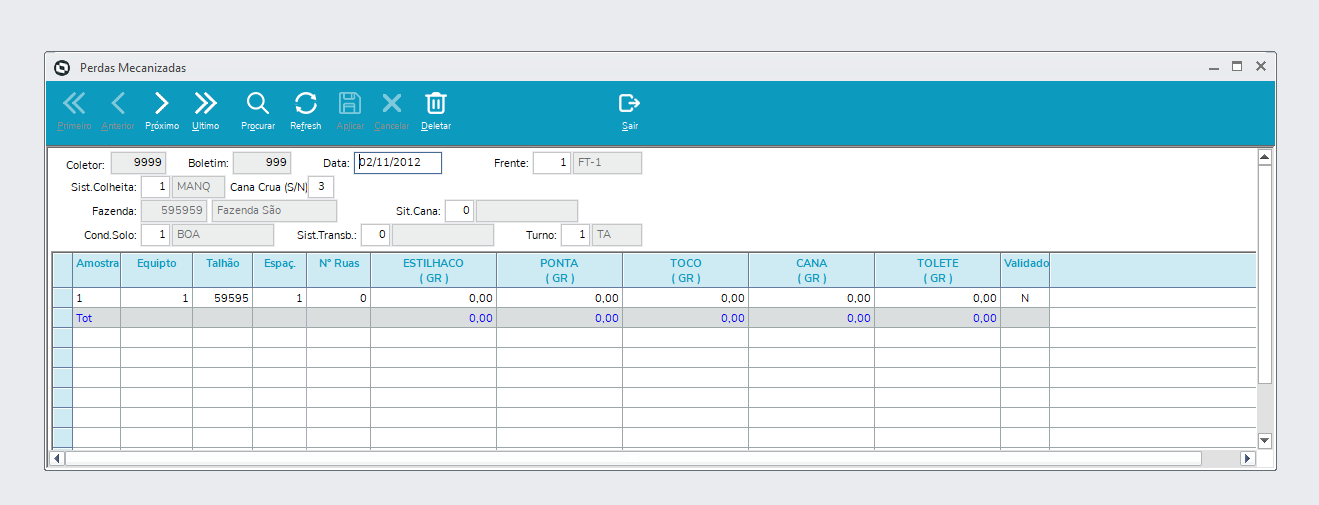The height and width of the screenshot is (505, 1319).
Task: Select the Frente number input box
Action: tap(552, 163)
